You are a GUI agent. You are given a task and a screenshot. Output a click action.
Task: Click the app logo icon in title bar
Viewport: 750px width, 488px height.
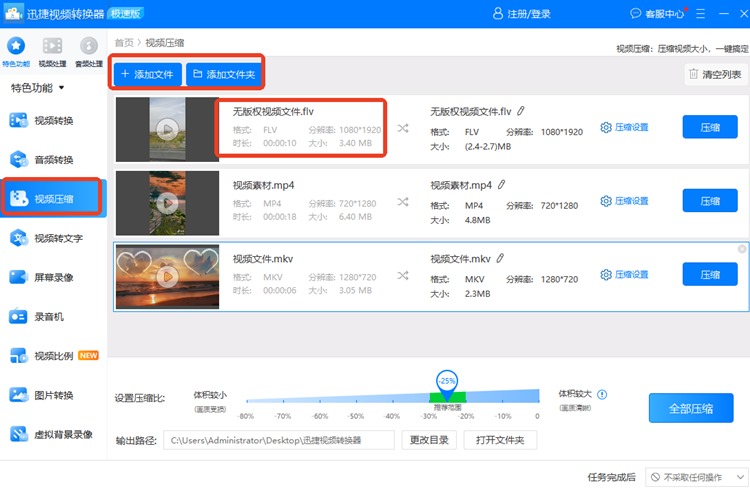tap(13, 13)
